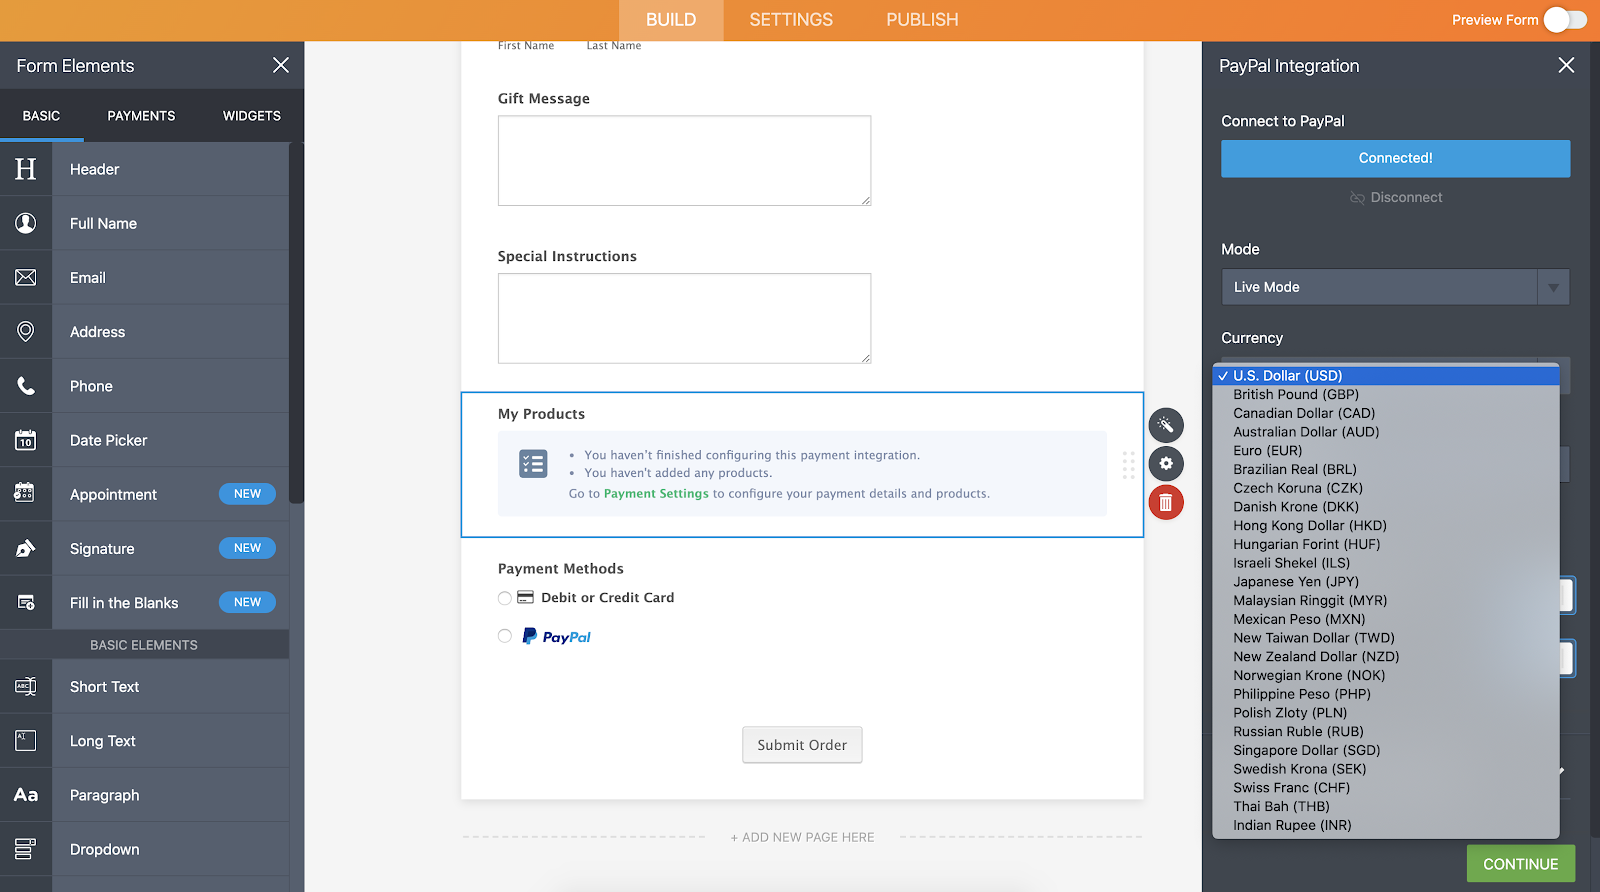Click into the Special Instructions text area
This screenshot has height=892, width=1600.
click(x=684, y=318)
